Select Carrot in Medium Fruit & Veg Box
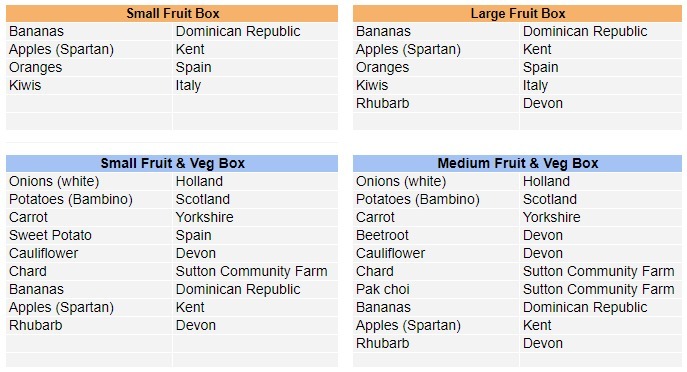This screenshot has width=687, height=372. click(x=436, y=217)
